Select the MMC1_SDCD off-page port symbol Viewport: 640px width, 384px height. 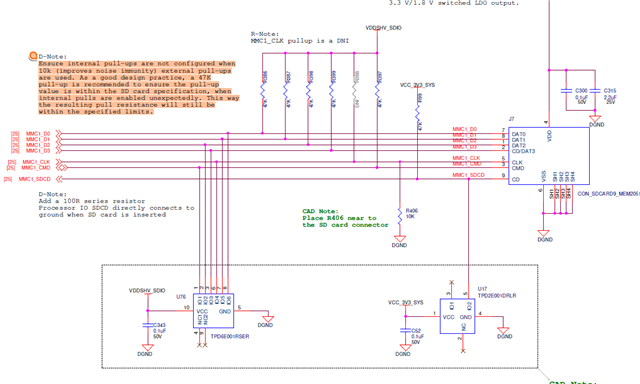(x=60, y=179)
